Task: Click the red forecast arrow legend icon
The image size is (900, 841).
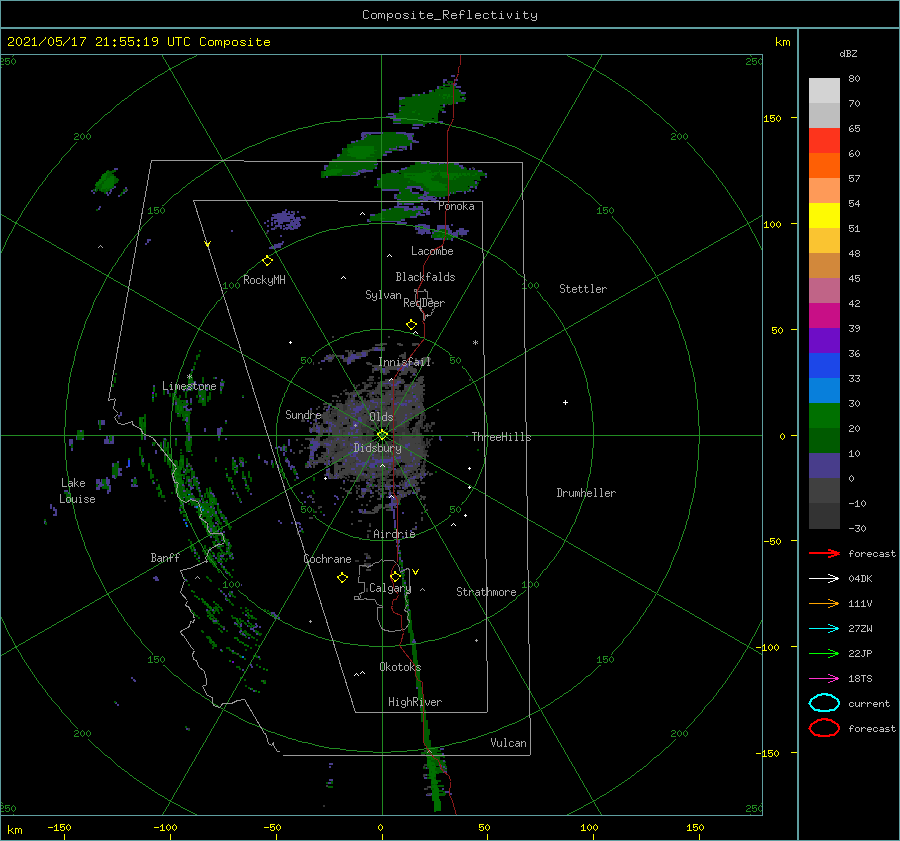Action: coord(824,553)
